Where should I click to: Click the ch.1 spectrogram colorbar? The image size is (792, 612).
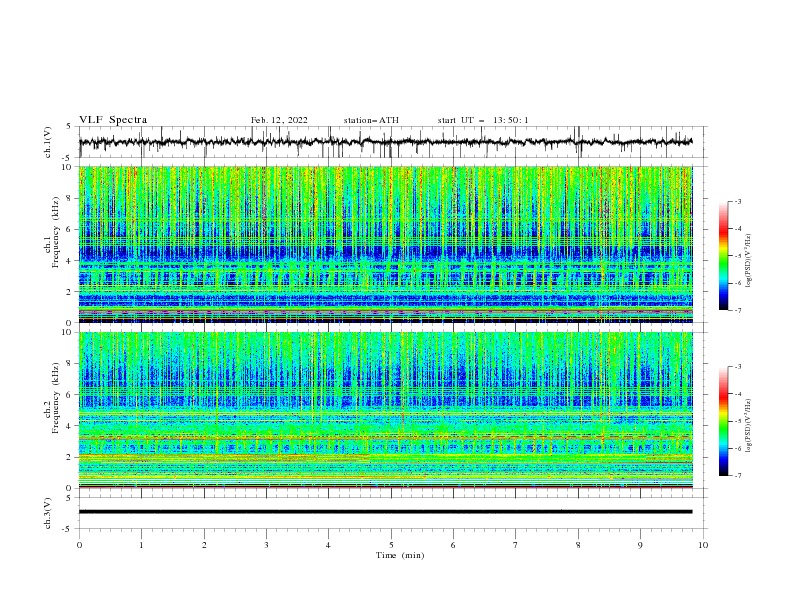pyautogui.click(x=724, y=256)
